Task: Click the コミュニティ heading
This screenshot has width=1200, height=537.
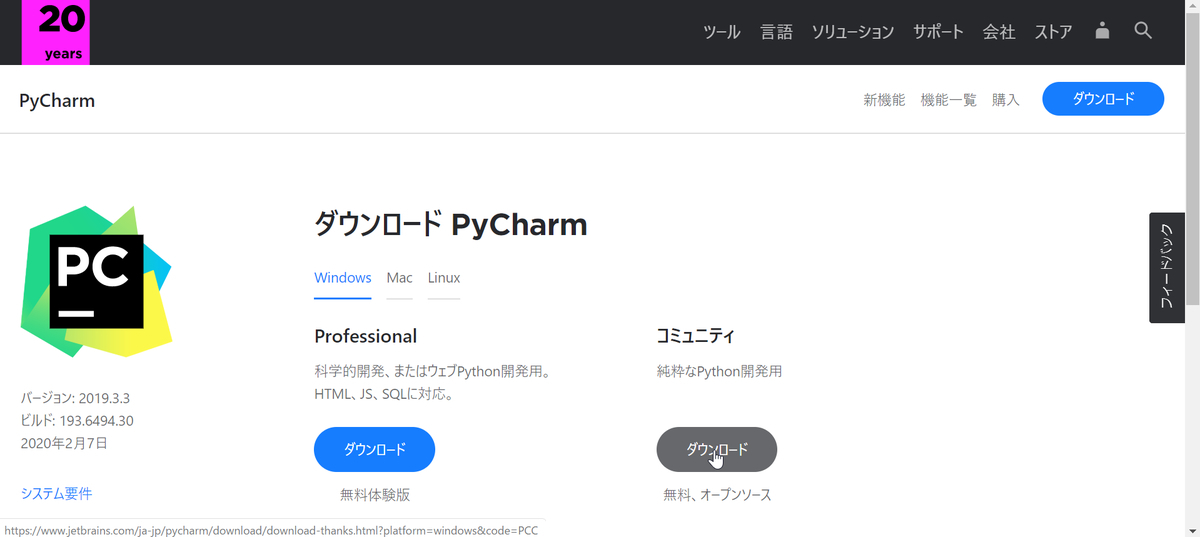Action: 696,336
